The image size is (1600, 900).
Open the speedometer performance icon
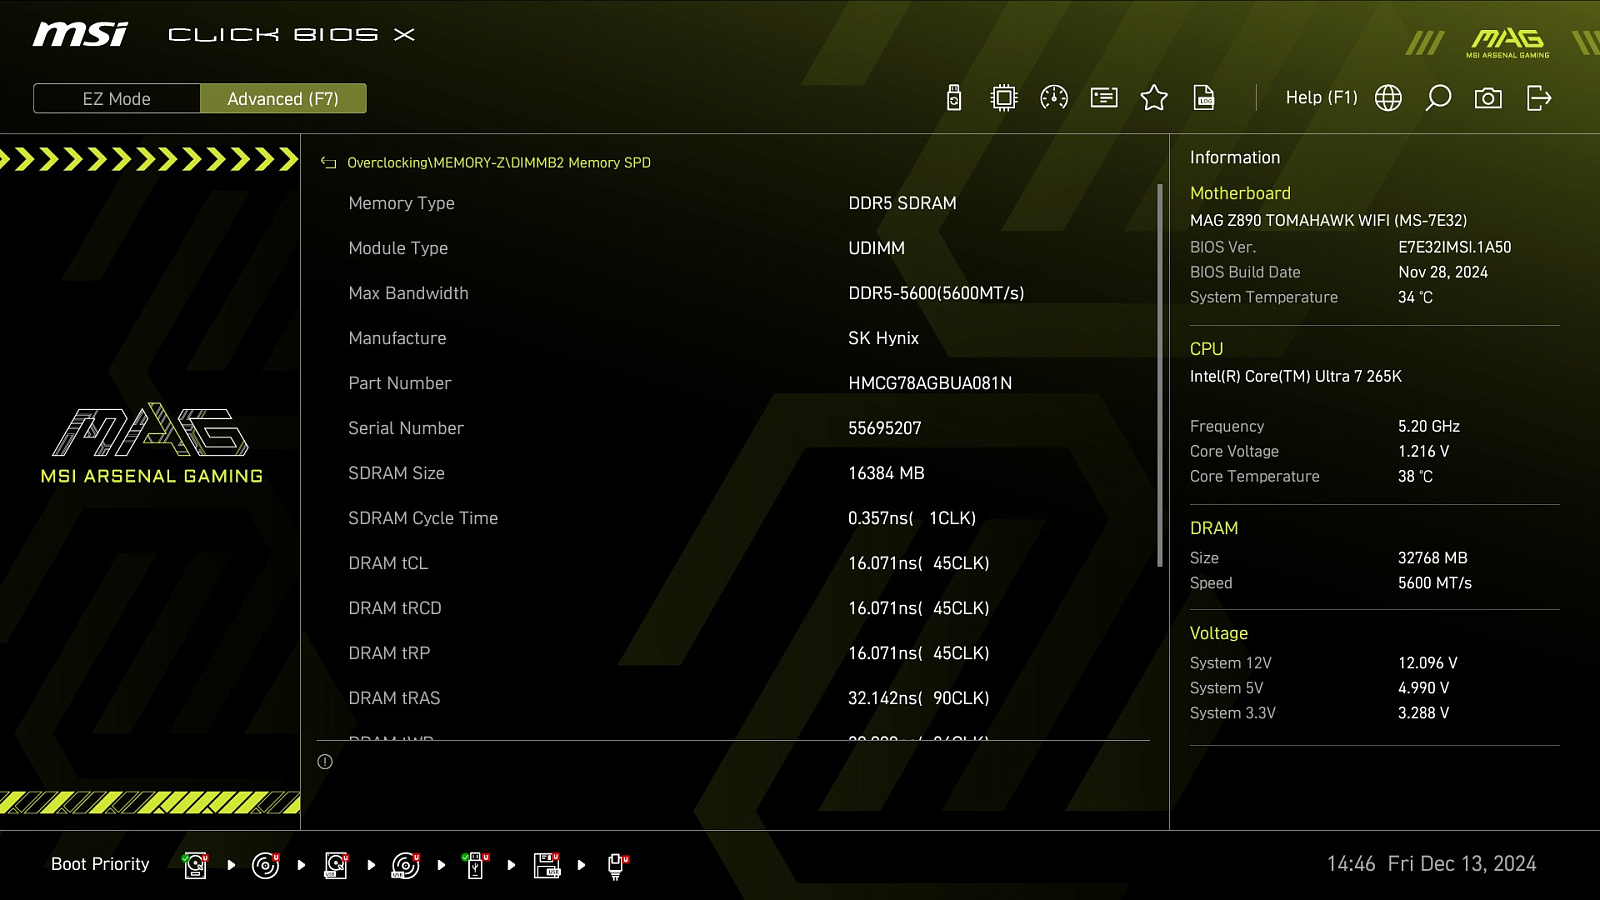pos(1054,97)
